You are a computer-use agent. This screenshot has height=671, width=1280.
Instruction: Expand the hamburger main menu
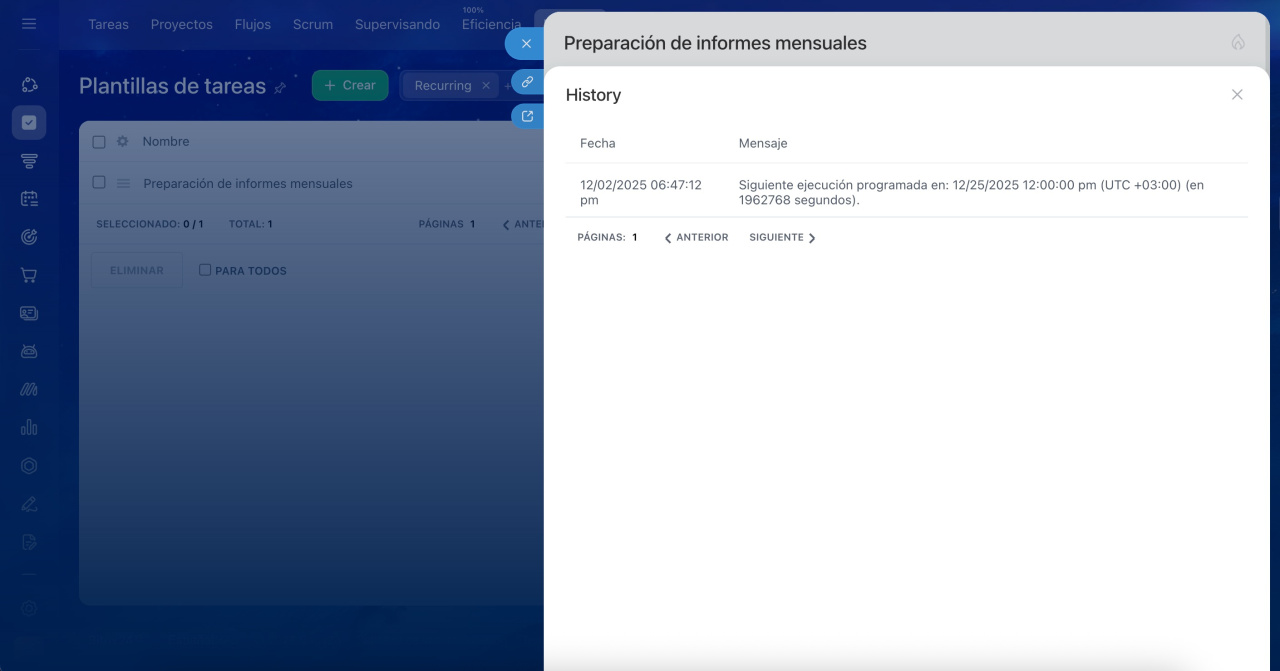[29, 24]
